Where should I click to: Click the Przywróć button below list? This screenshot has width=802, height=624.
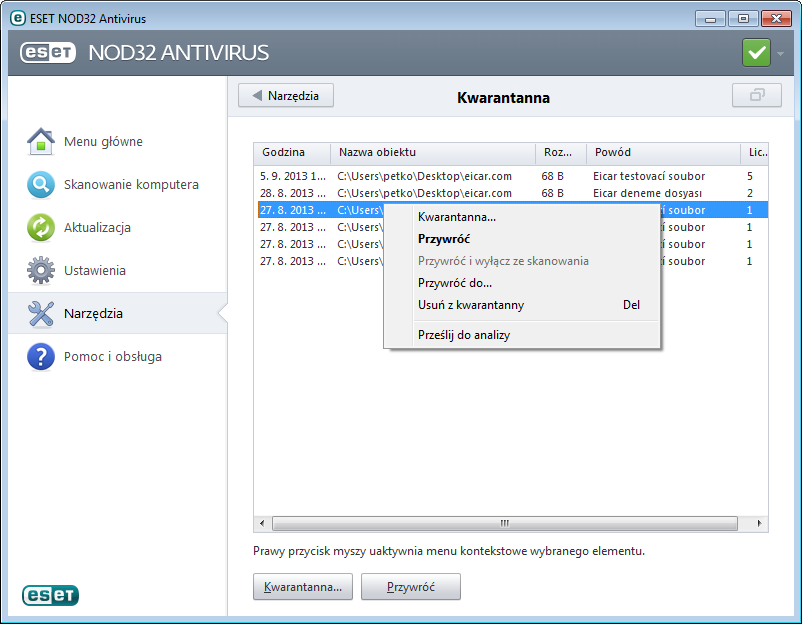411,587
